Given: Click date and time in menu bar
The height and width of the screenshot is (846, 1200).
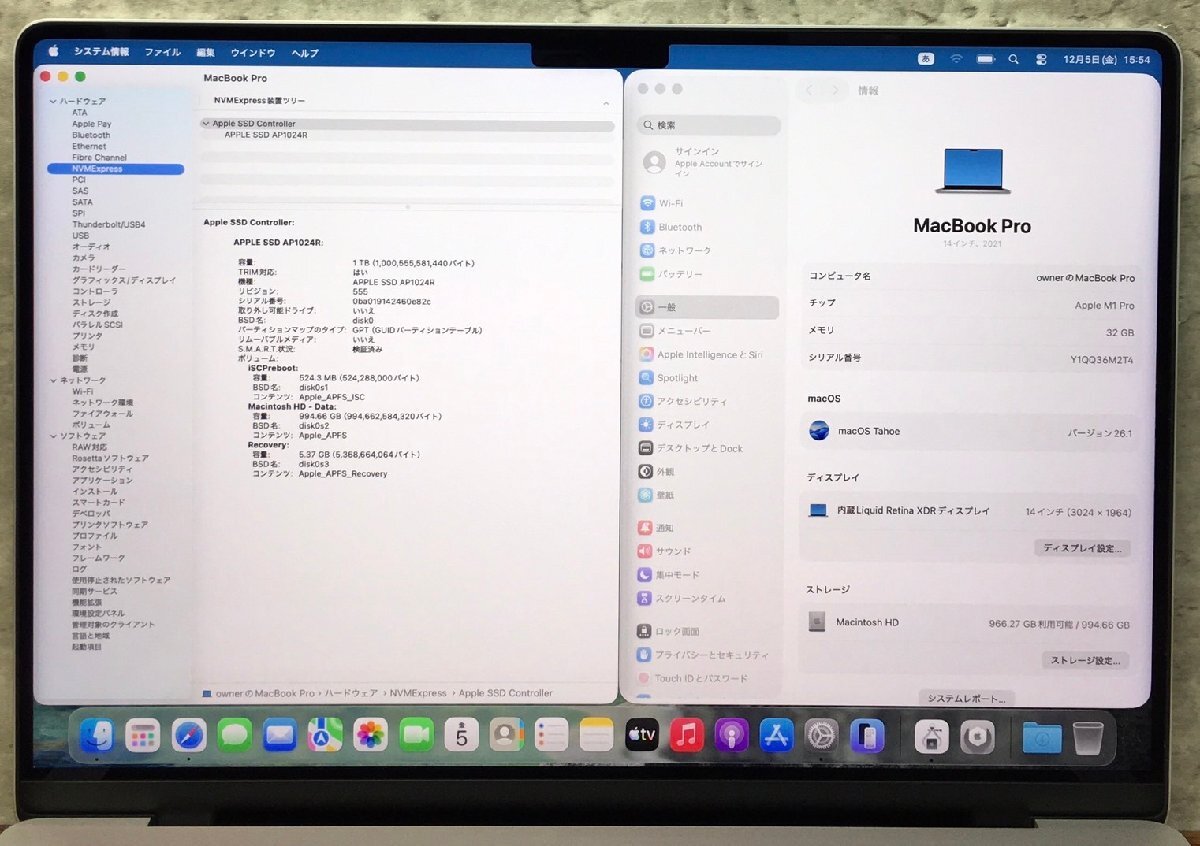Looking at the screenshot, I should (1106, 60).
